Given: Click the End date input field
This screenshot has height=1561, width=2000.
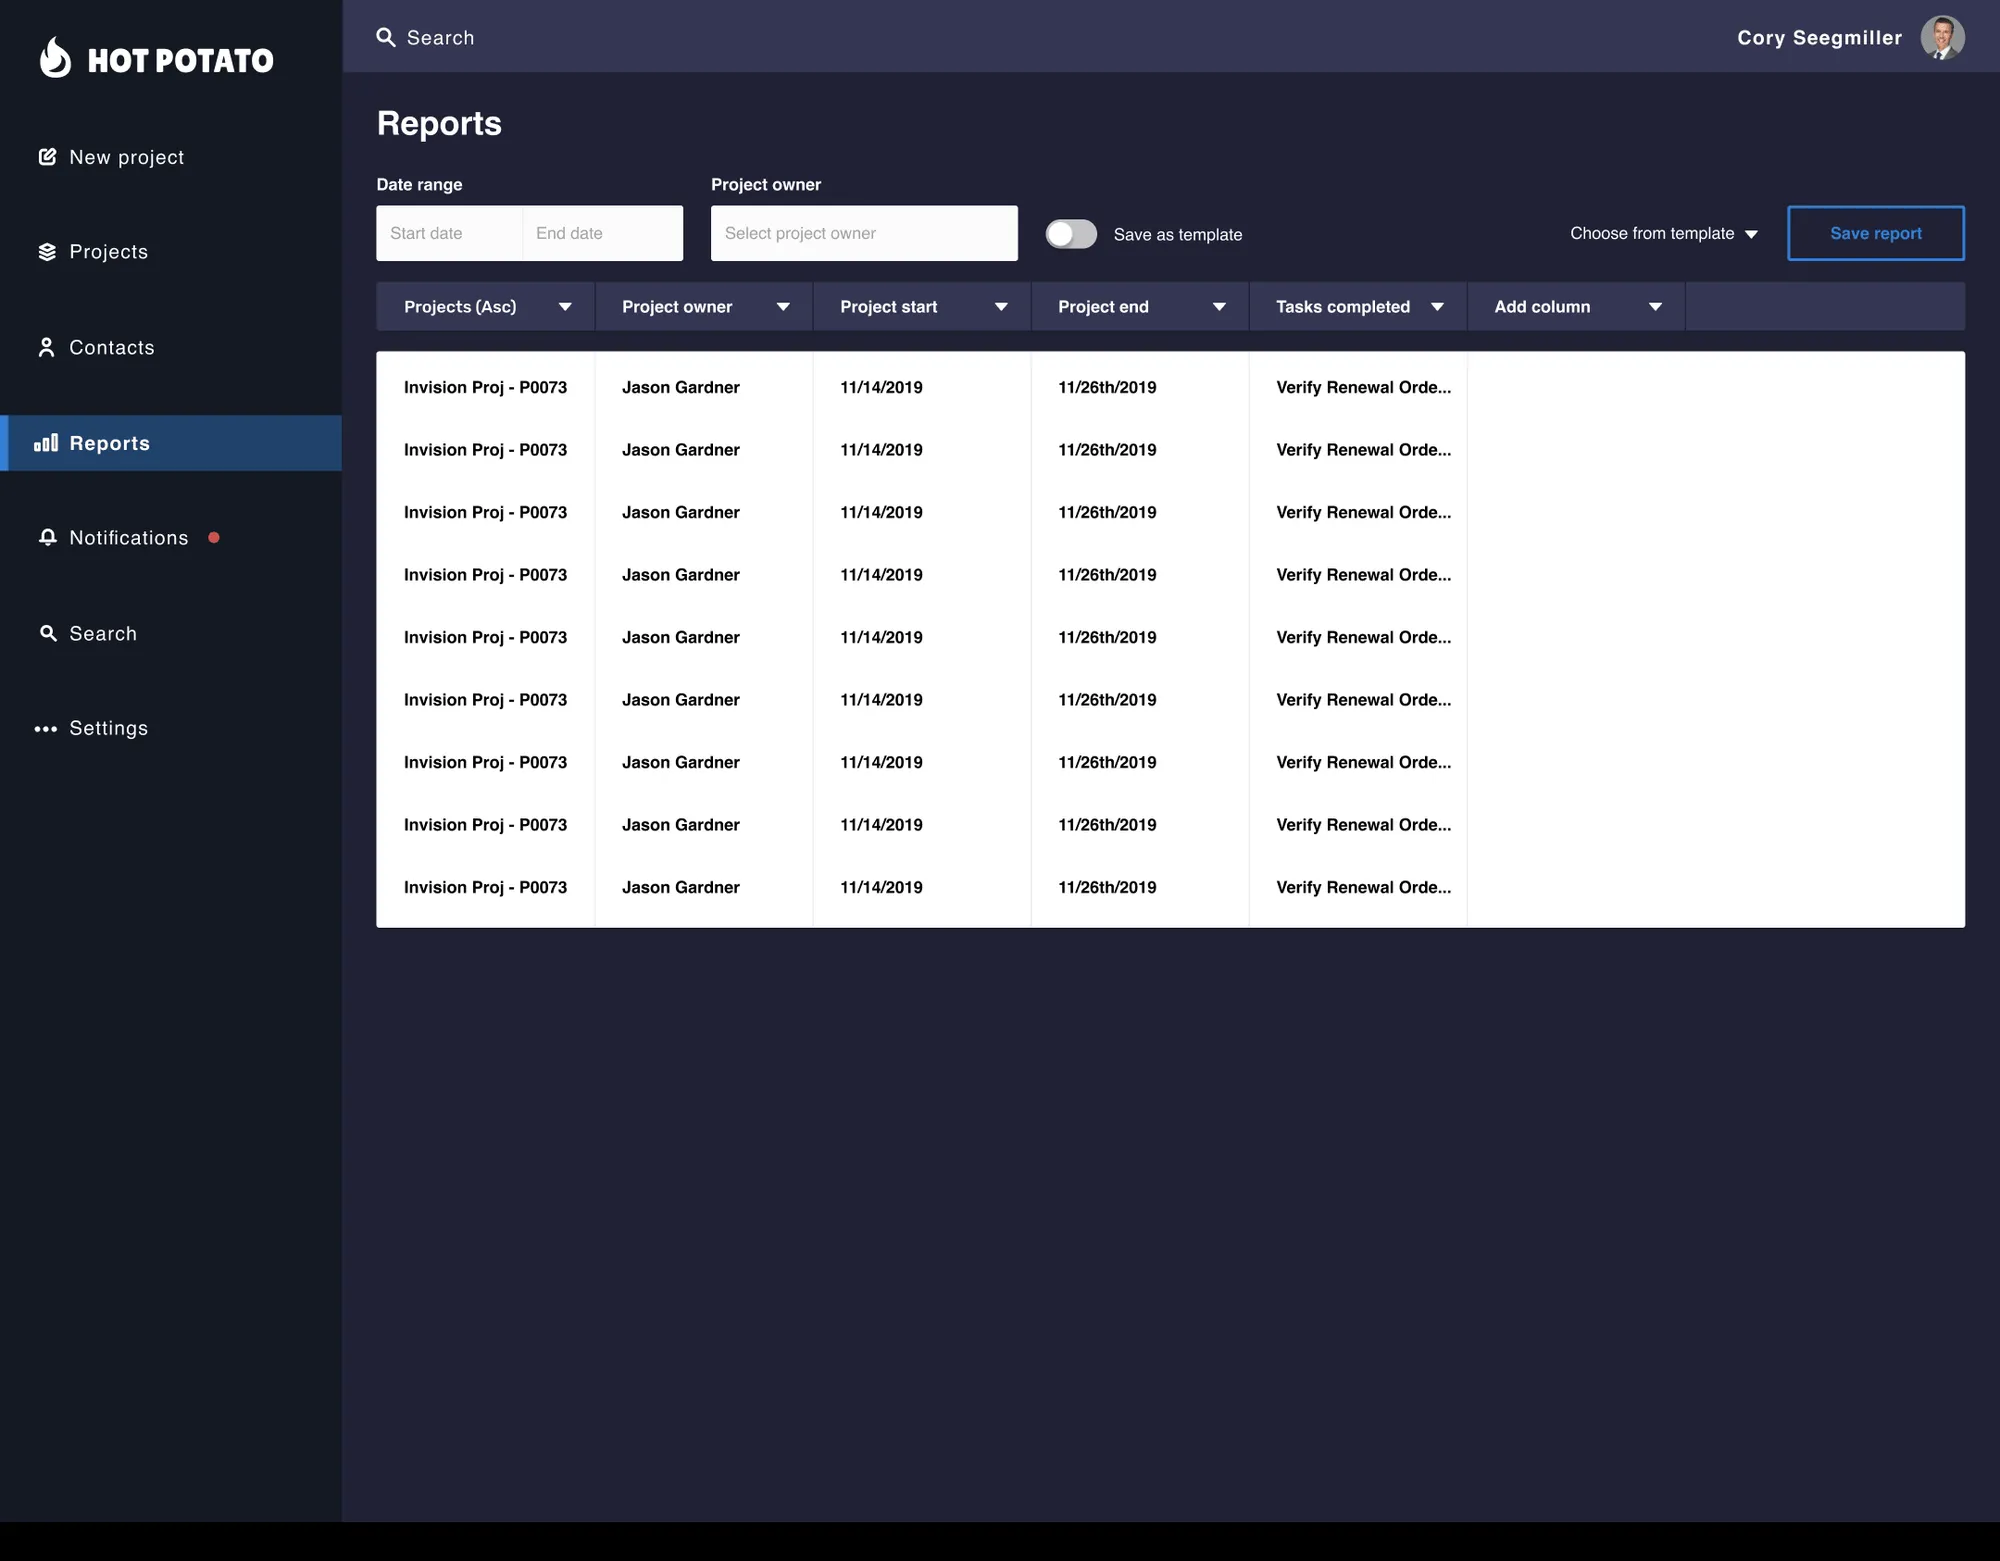Looking at the screenshot, I should pyautogui.click(x=603, y=233).
